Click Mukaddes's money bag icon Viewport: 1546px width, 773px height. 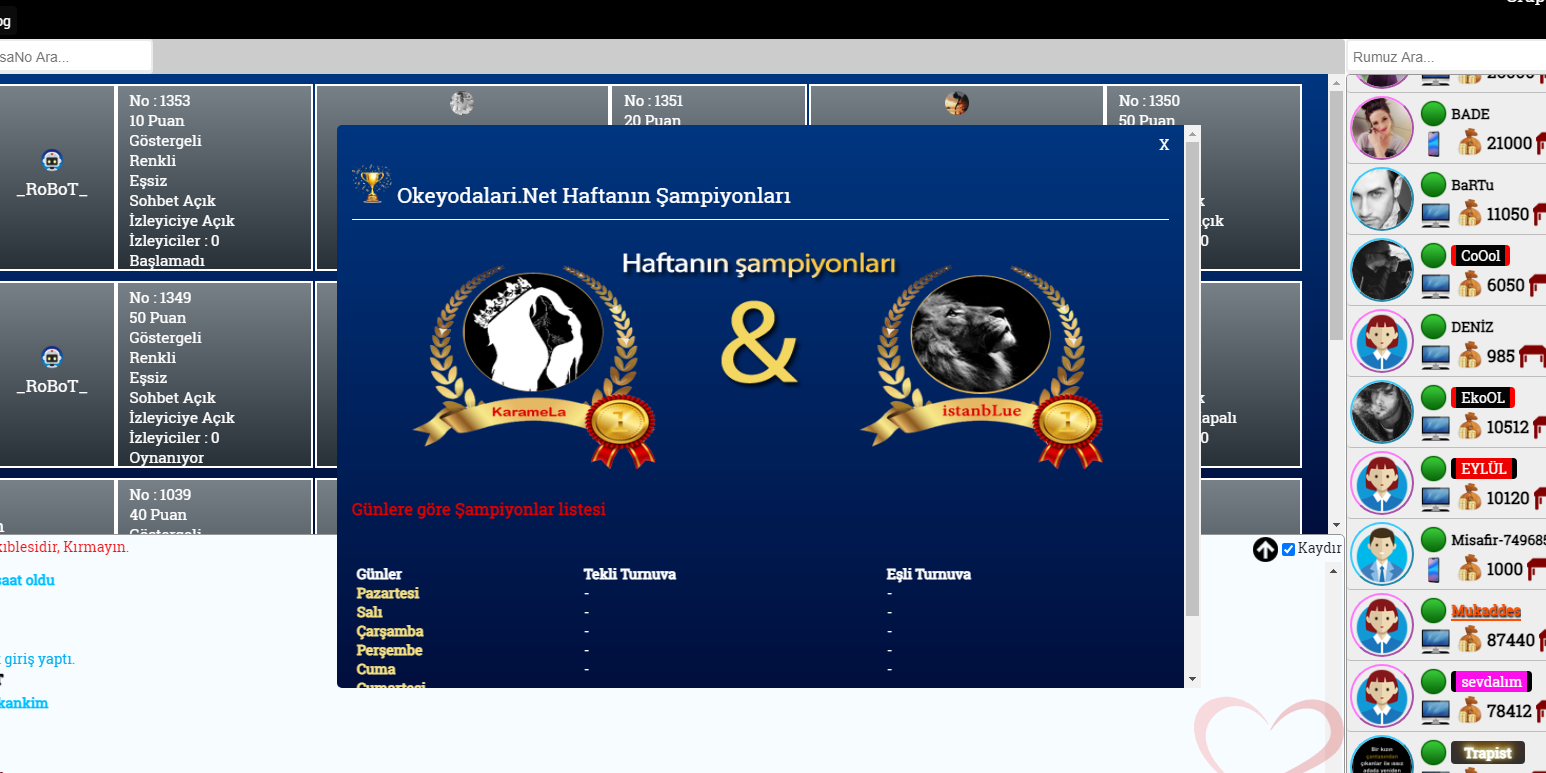(1469, 640)
